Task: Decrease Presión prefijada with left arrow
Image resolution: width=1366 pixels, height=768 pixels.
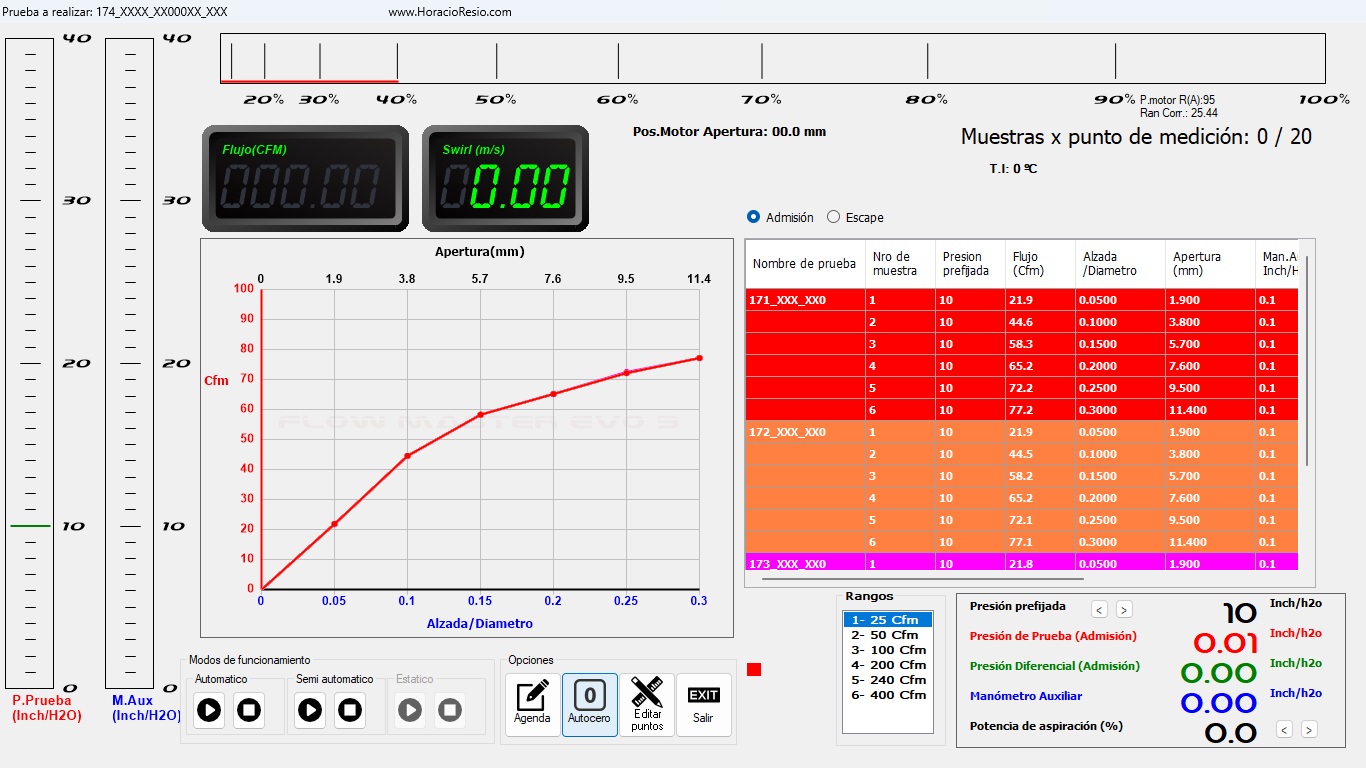Action: coord(1099,609)
